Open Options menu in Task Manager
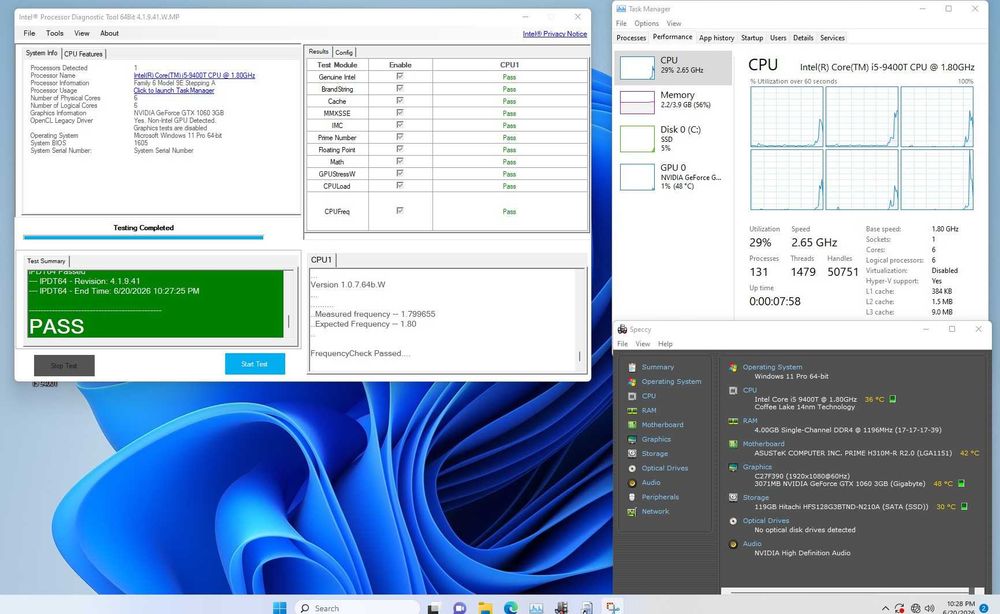The width and height of the screenshot is (1000, 614). pos(646,23)
